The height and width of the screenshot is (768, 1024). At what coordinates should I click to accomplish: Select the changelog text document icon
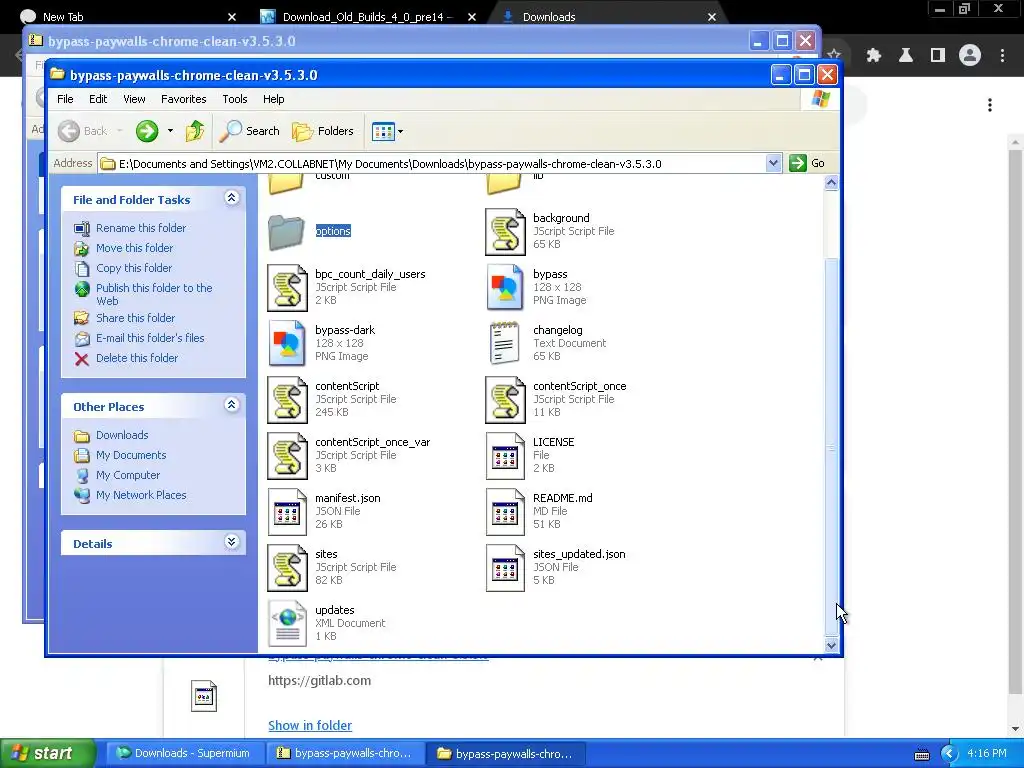(x=505, y=344)
